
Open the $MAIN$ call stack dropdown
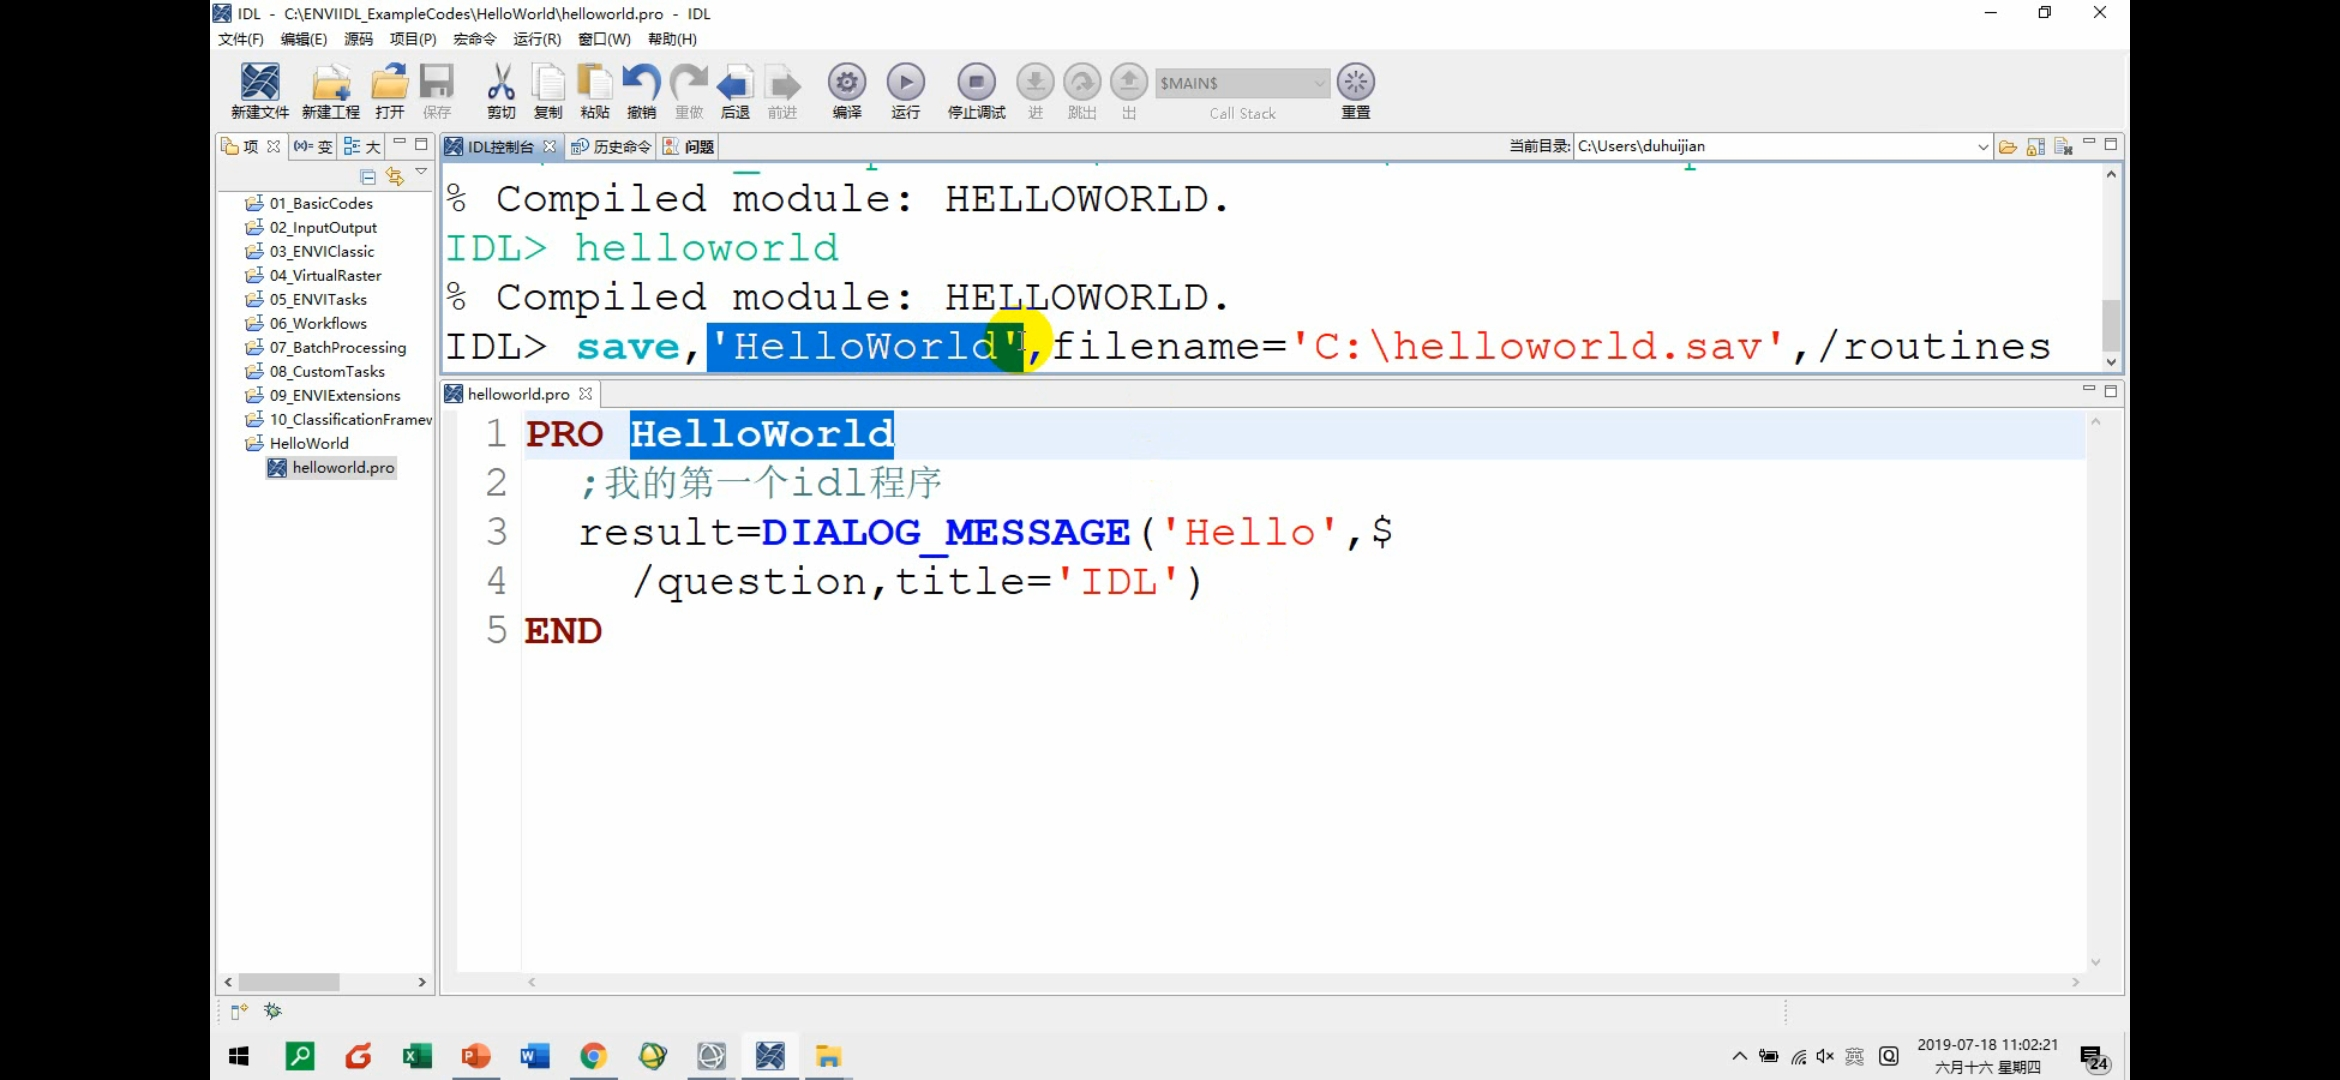pos(1318,83)
